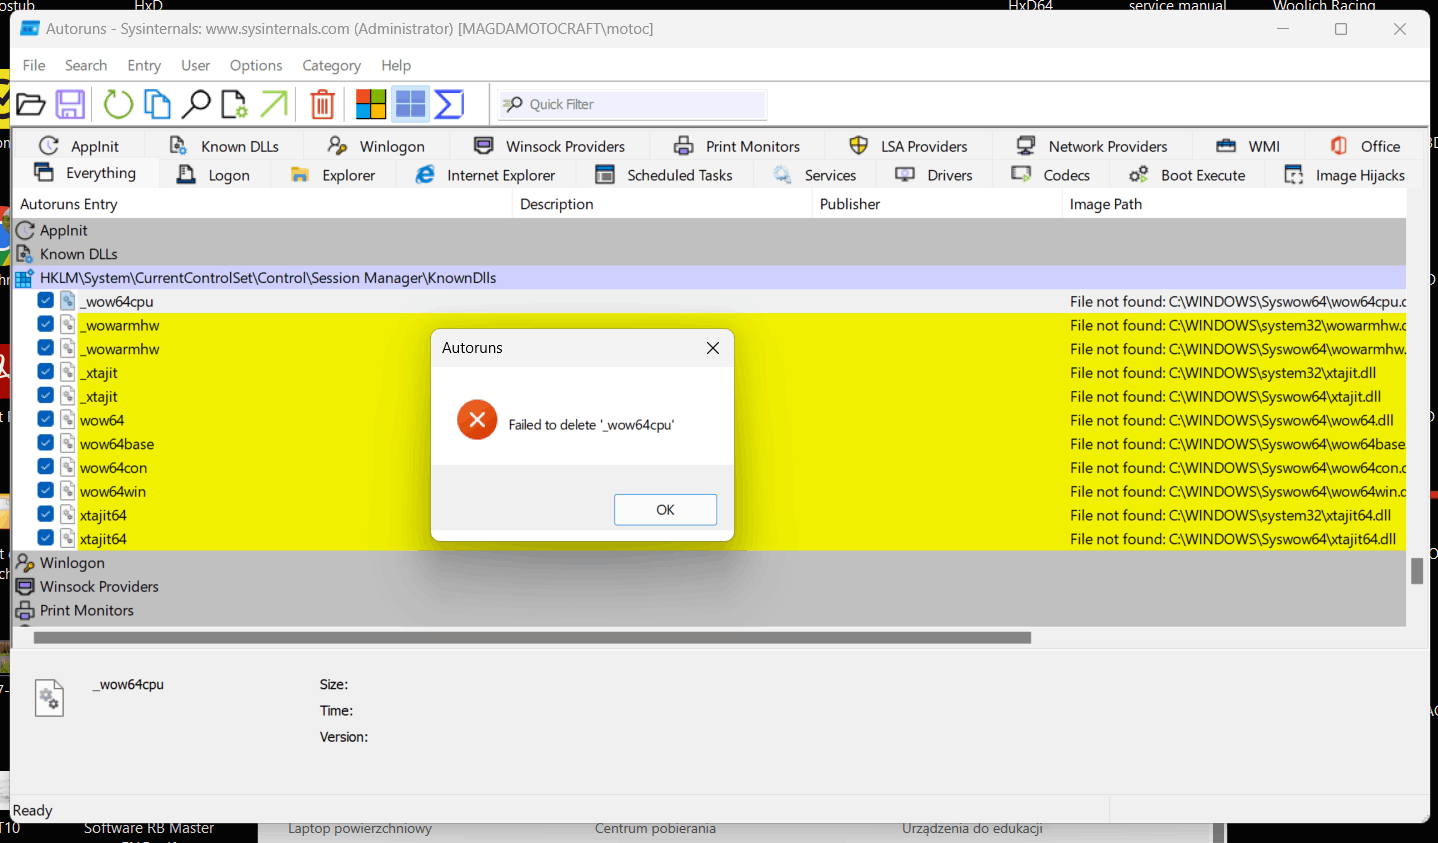The image size is (1438, 843).
Task: Click the colorful Microsoft entries filter icon
Action: pos(371,104)
